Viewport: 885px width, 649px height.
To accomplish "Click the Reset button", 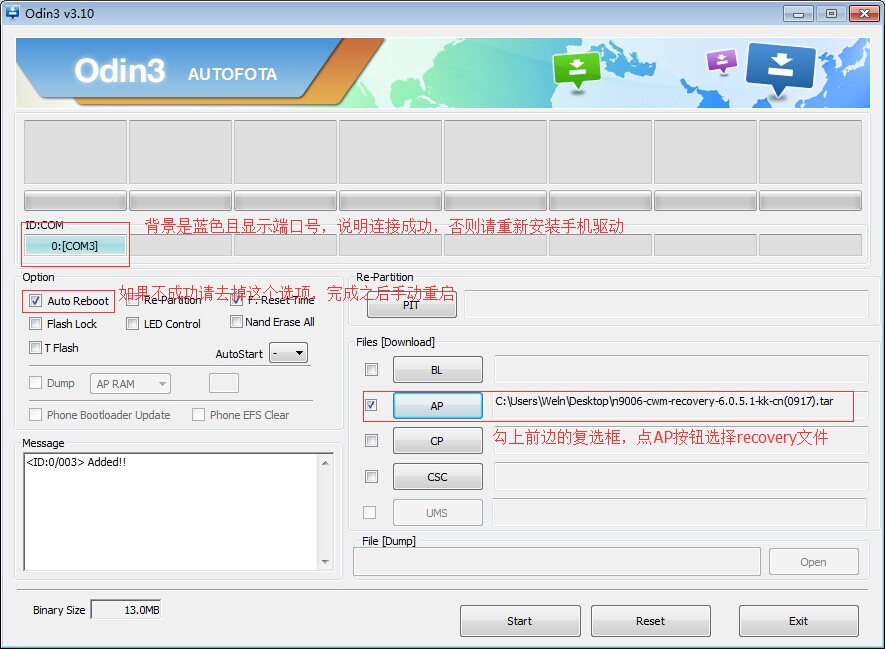I will pos(651,621).
